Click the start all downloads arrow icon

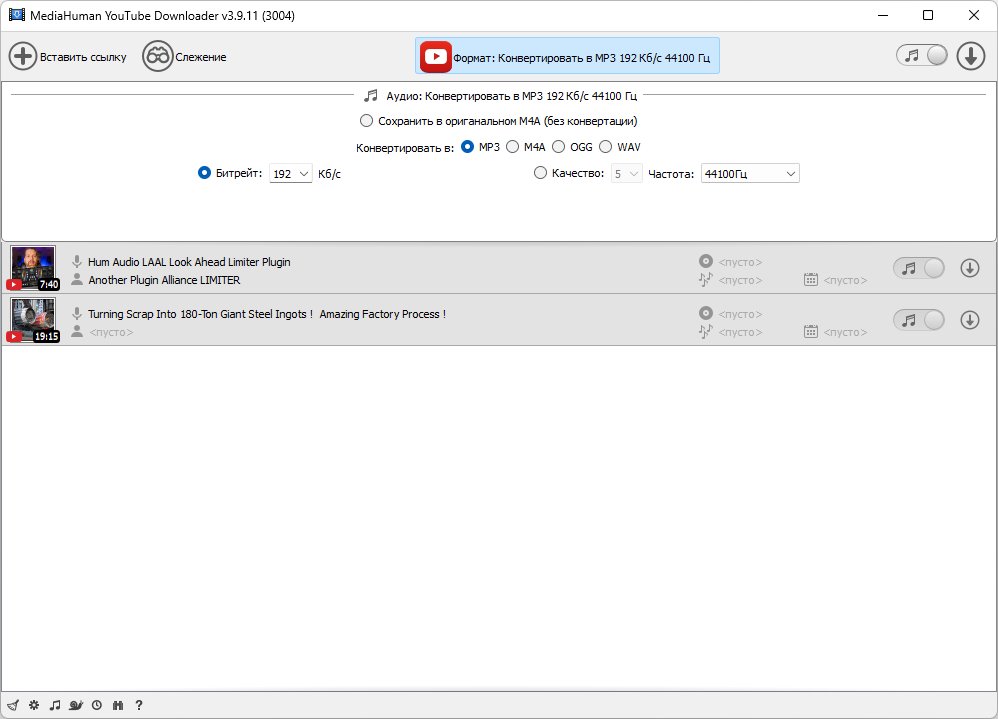970,56
